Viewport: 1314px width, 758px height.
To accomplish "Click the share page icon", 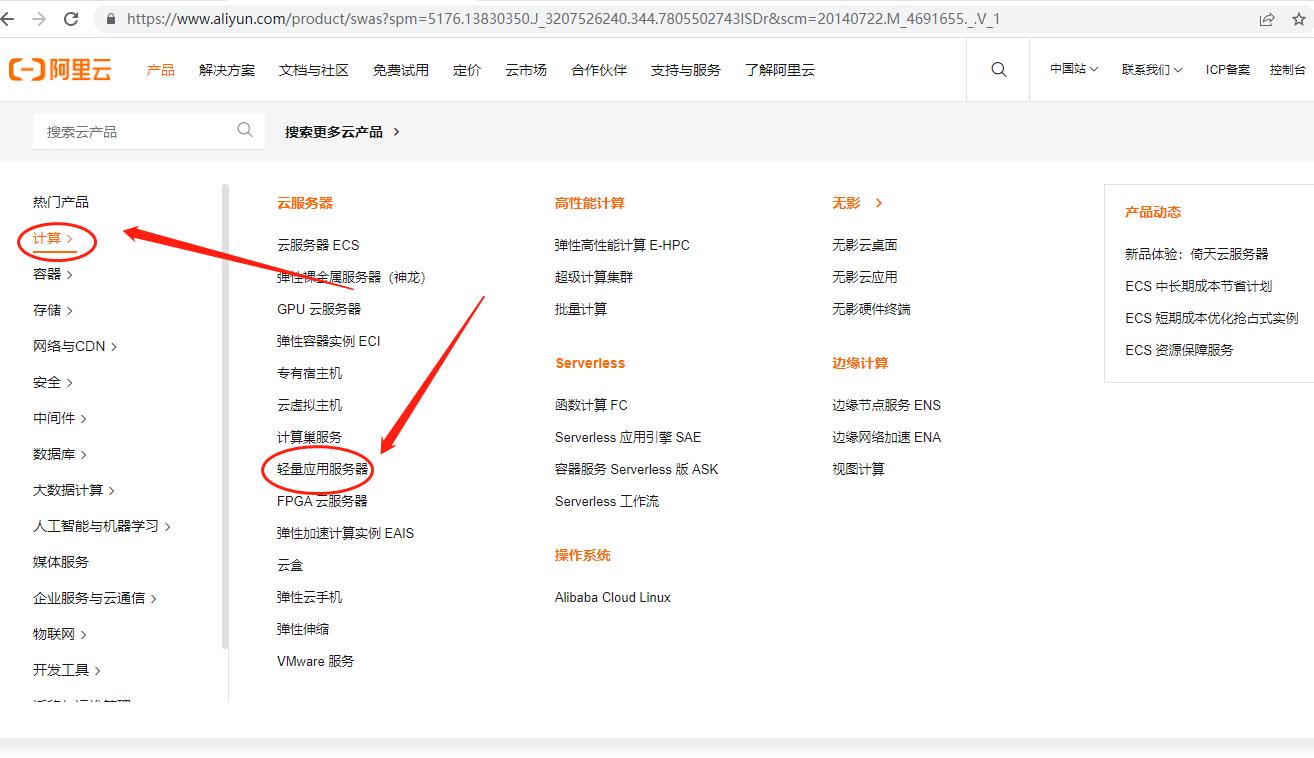I will (x=1267, y=17).
